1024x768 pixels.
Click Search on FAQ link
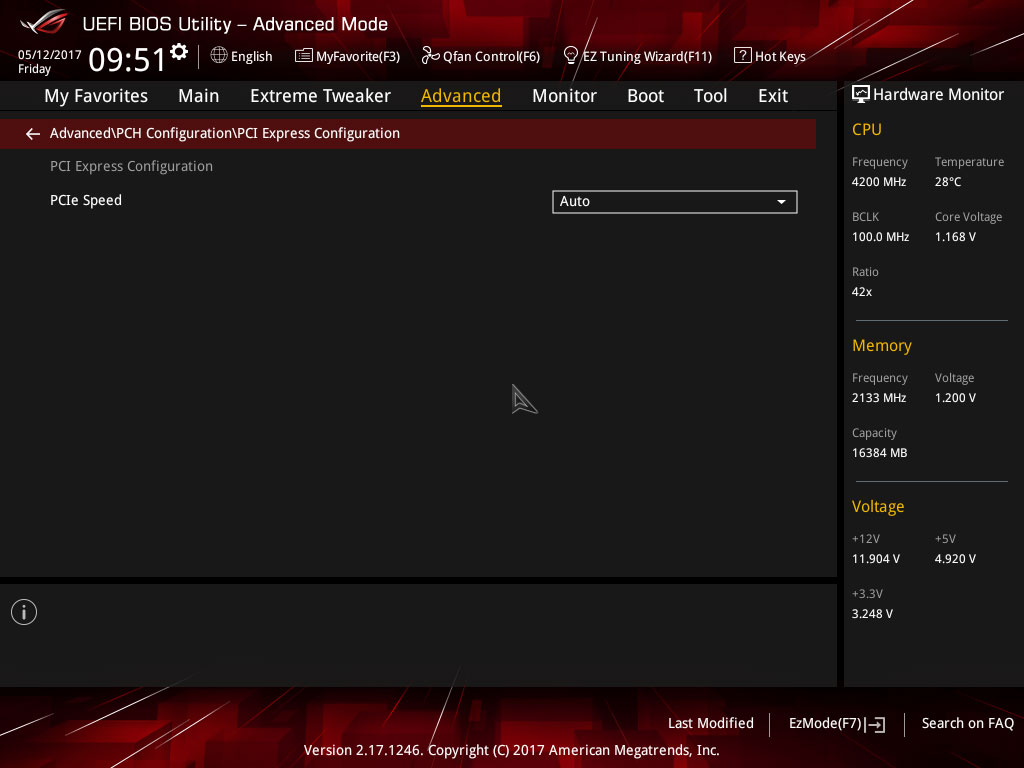967,724
